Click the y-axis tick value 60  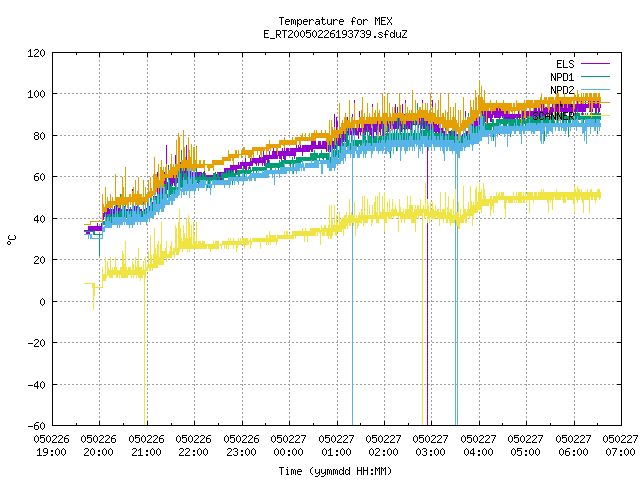click(x=40, y=177)
